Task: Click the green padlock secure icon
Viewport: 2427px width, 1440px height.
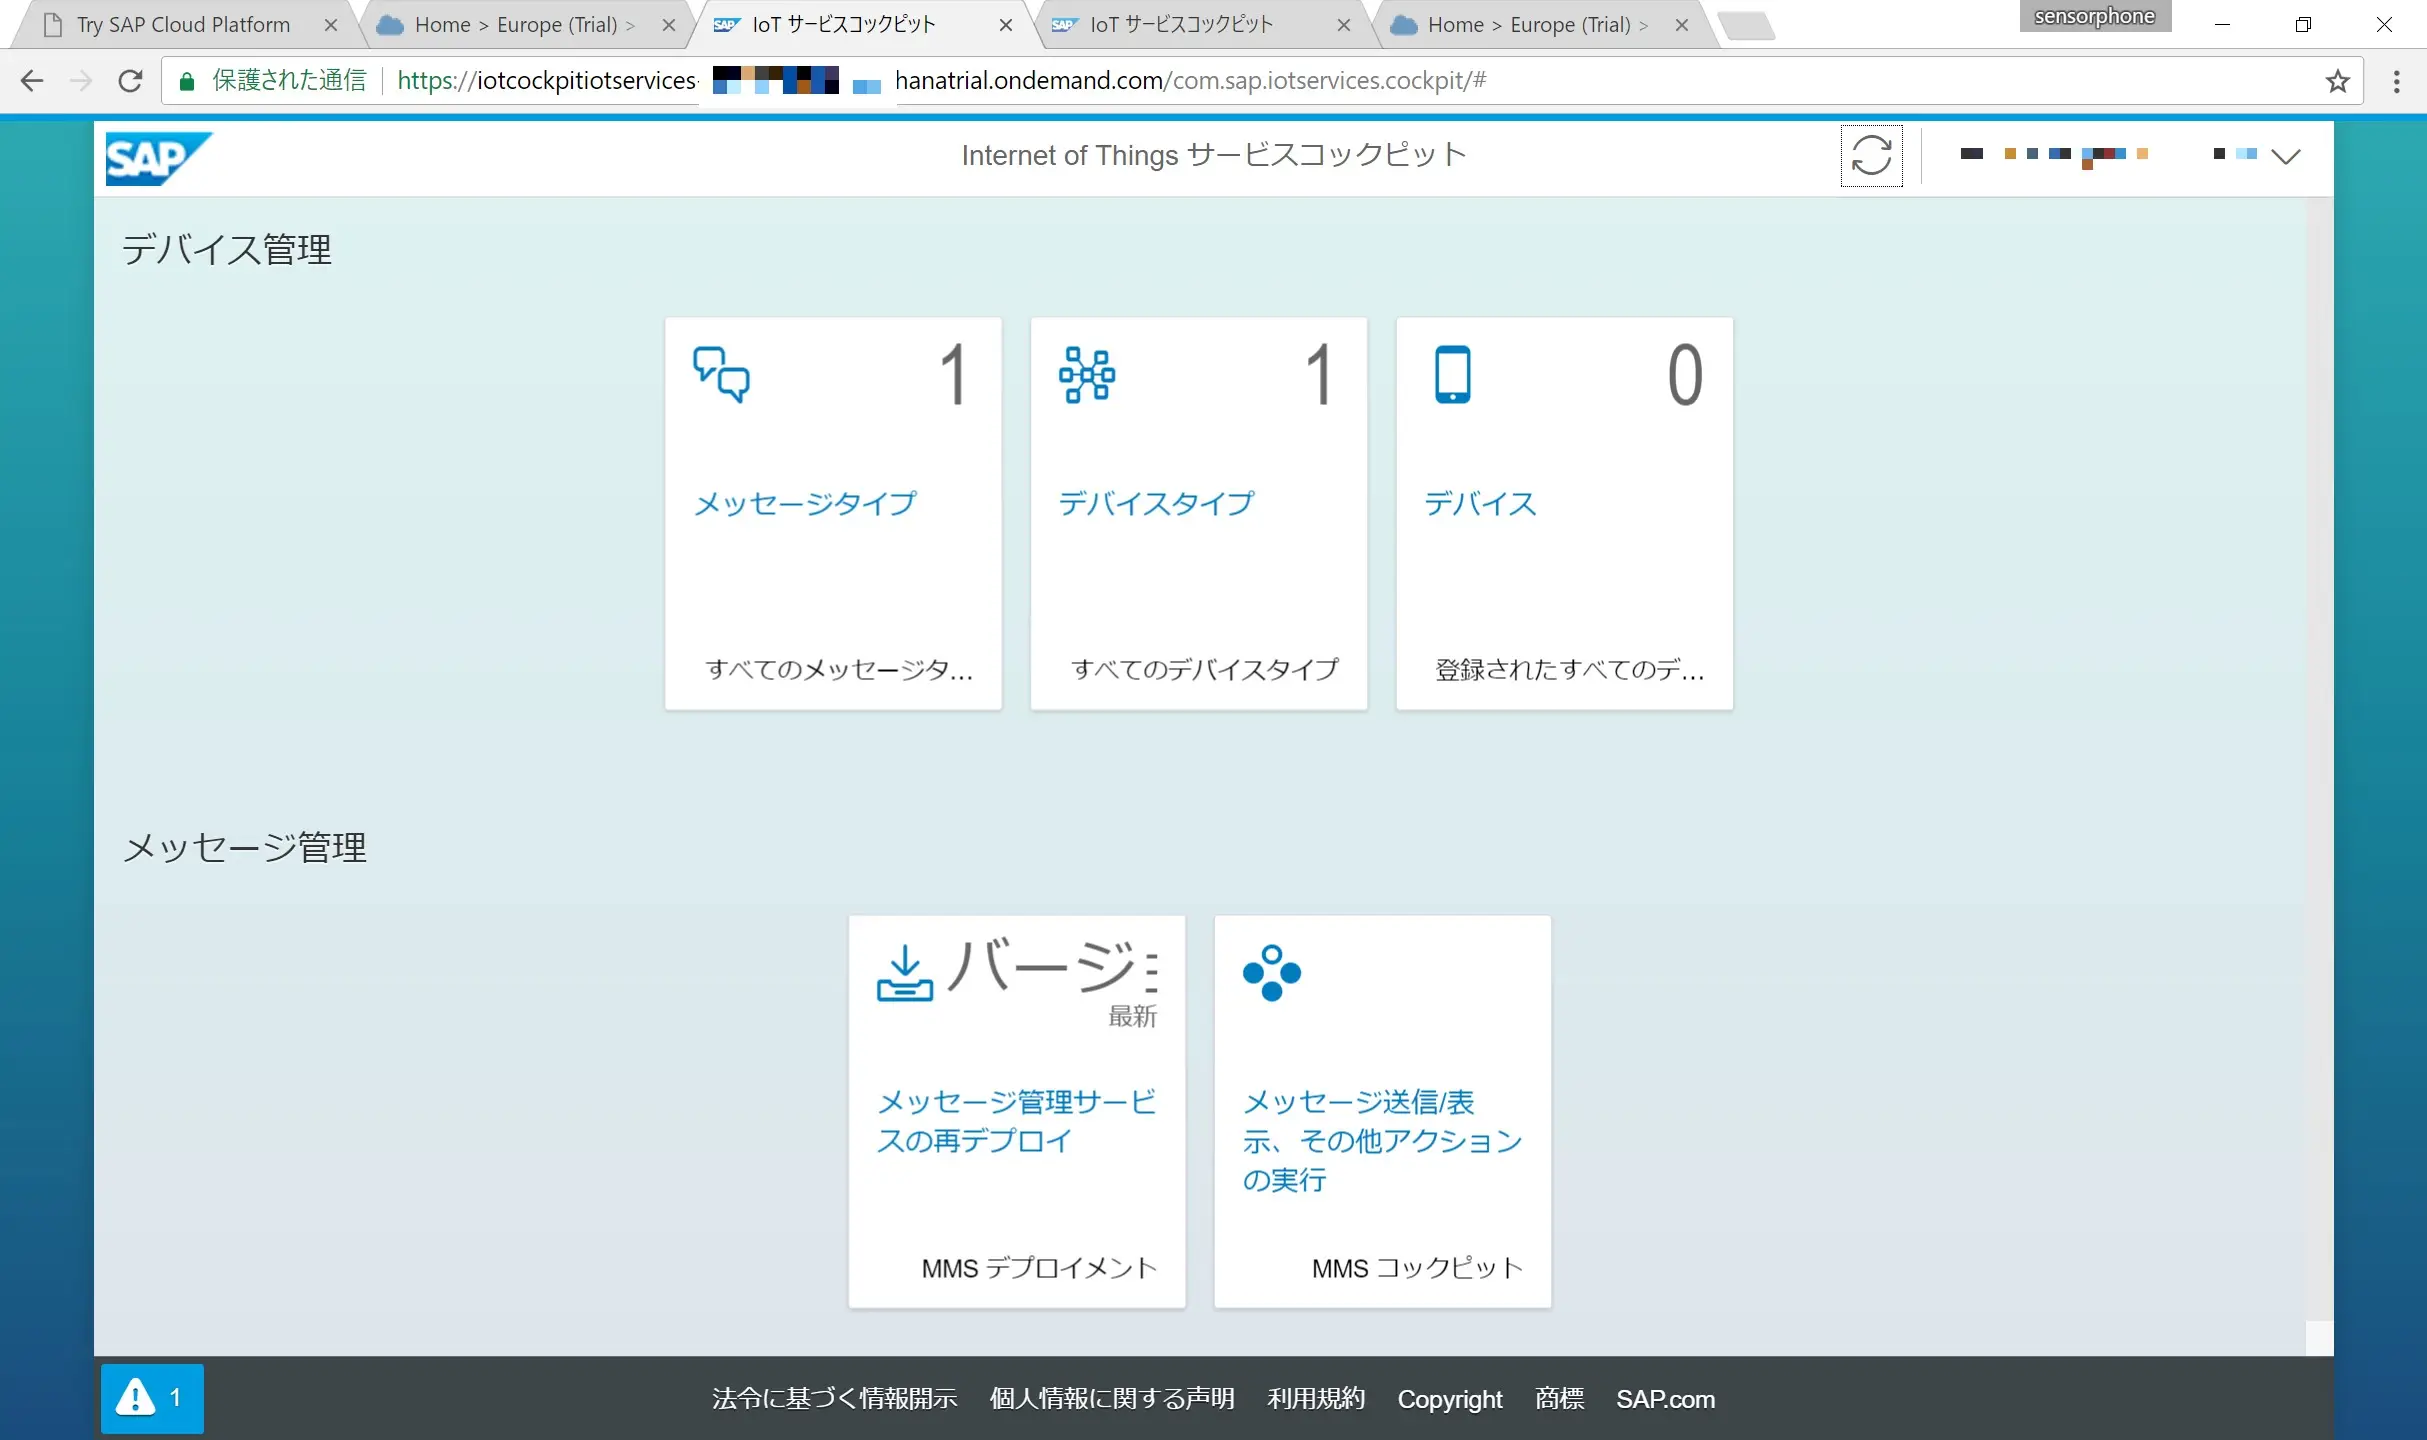Action: pyautogui.click(x=186, y=81)
